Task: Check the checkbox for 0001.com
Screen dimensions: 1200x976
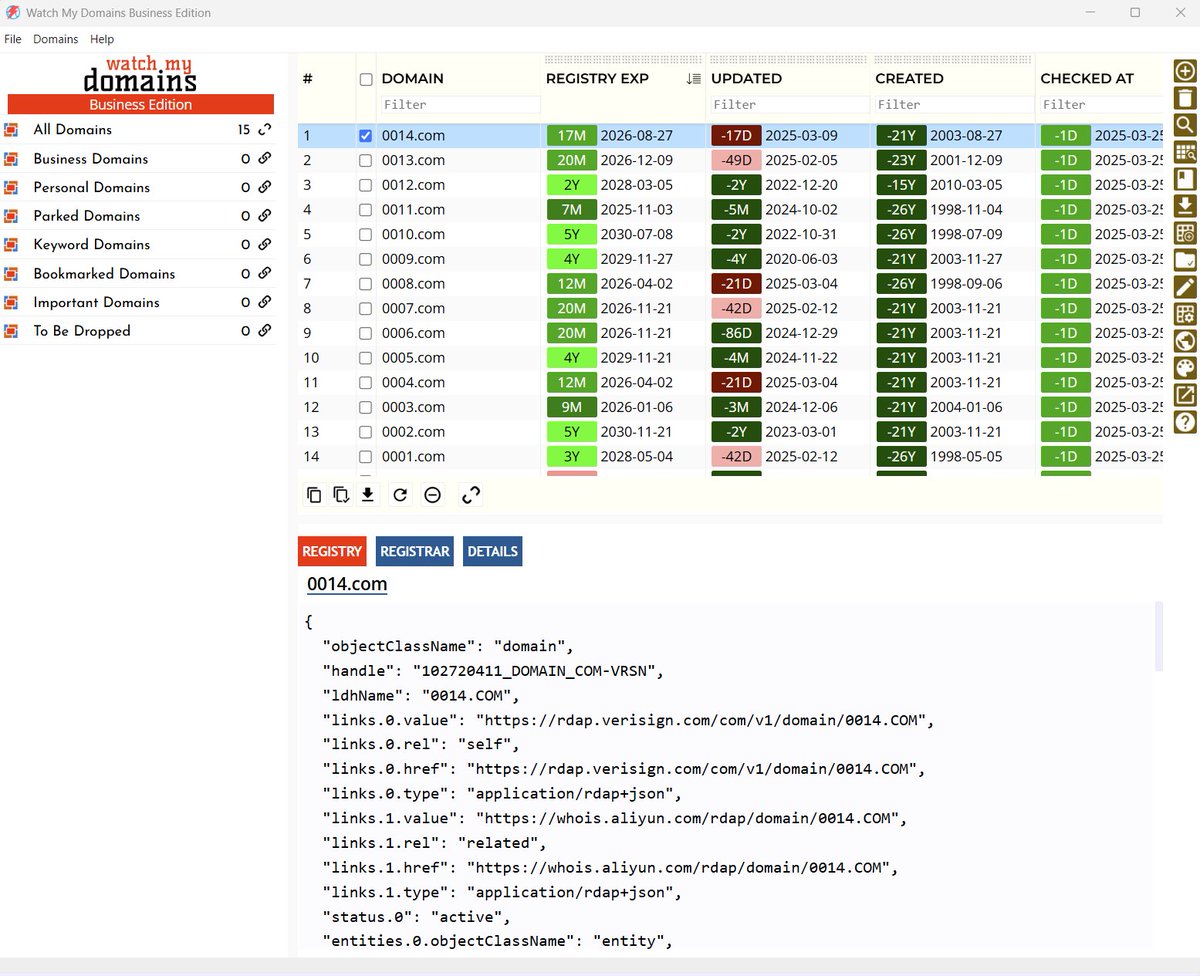Action: (365, 457)
